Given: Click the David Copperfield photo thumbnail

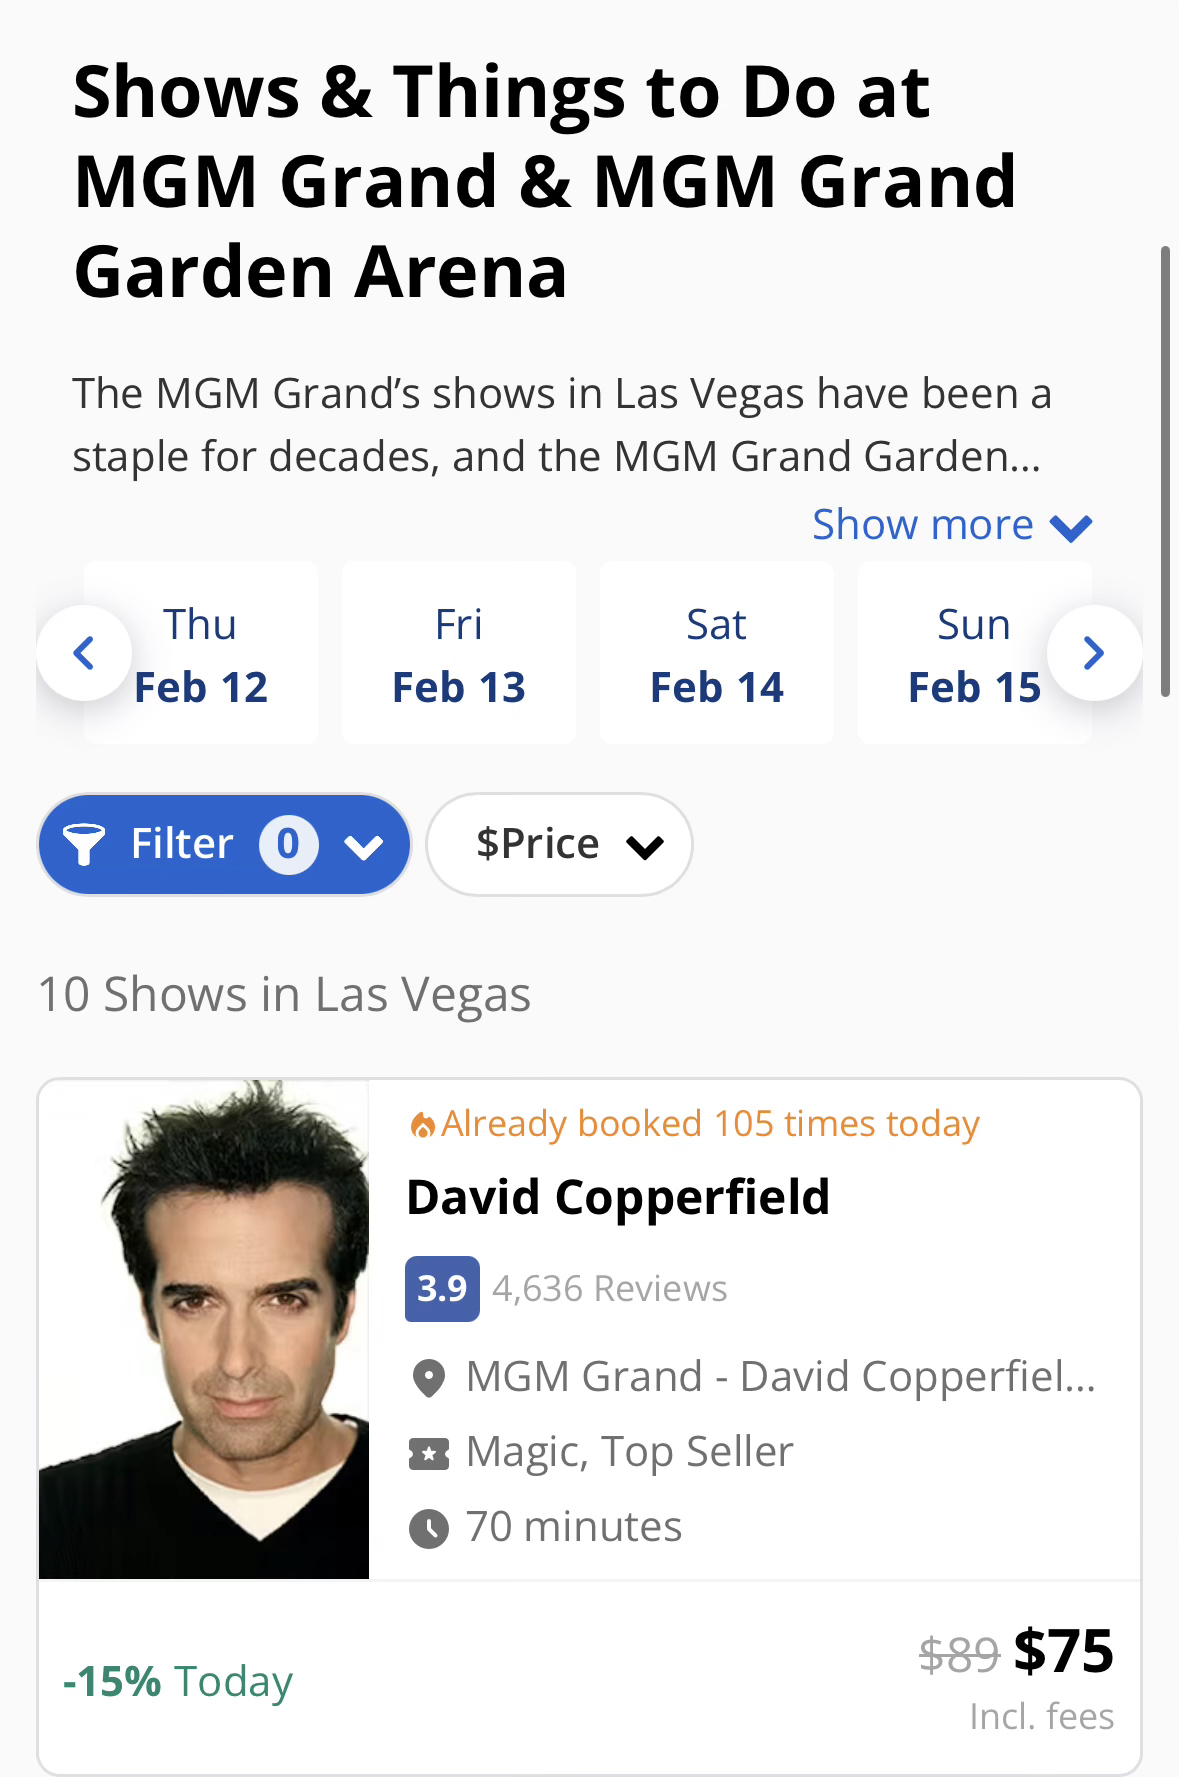Looking at the screenshot, I should point(204,1329).
